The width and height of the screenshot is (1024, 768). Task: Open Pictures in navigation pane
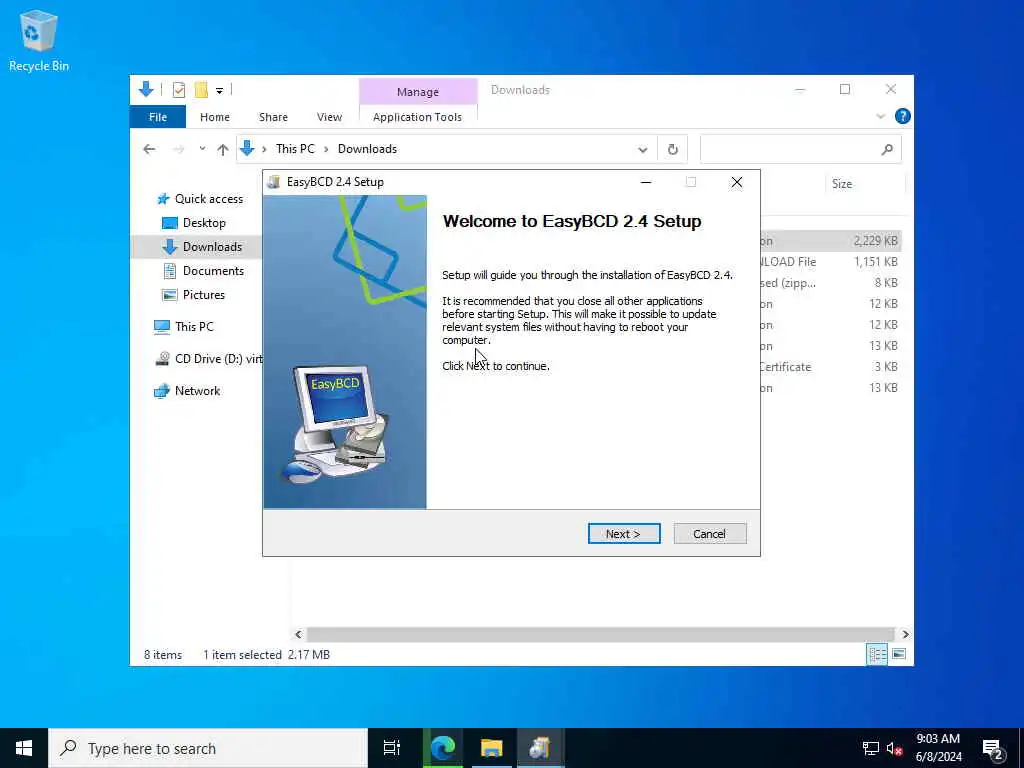coord(193,295)
